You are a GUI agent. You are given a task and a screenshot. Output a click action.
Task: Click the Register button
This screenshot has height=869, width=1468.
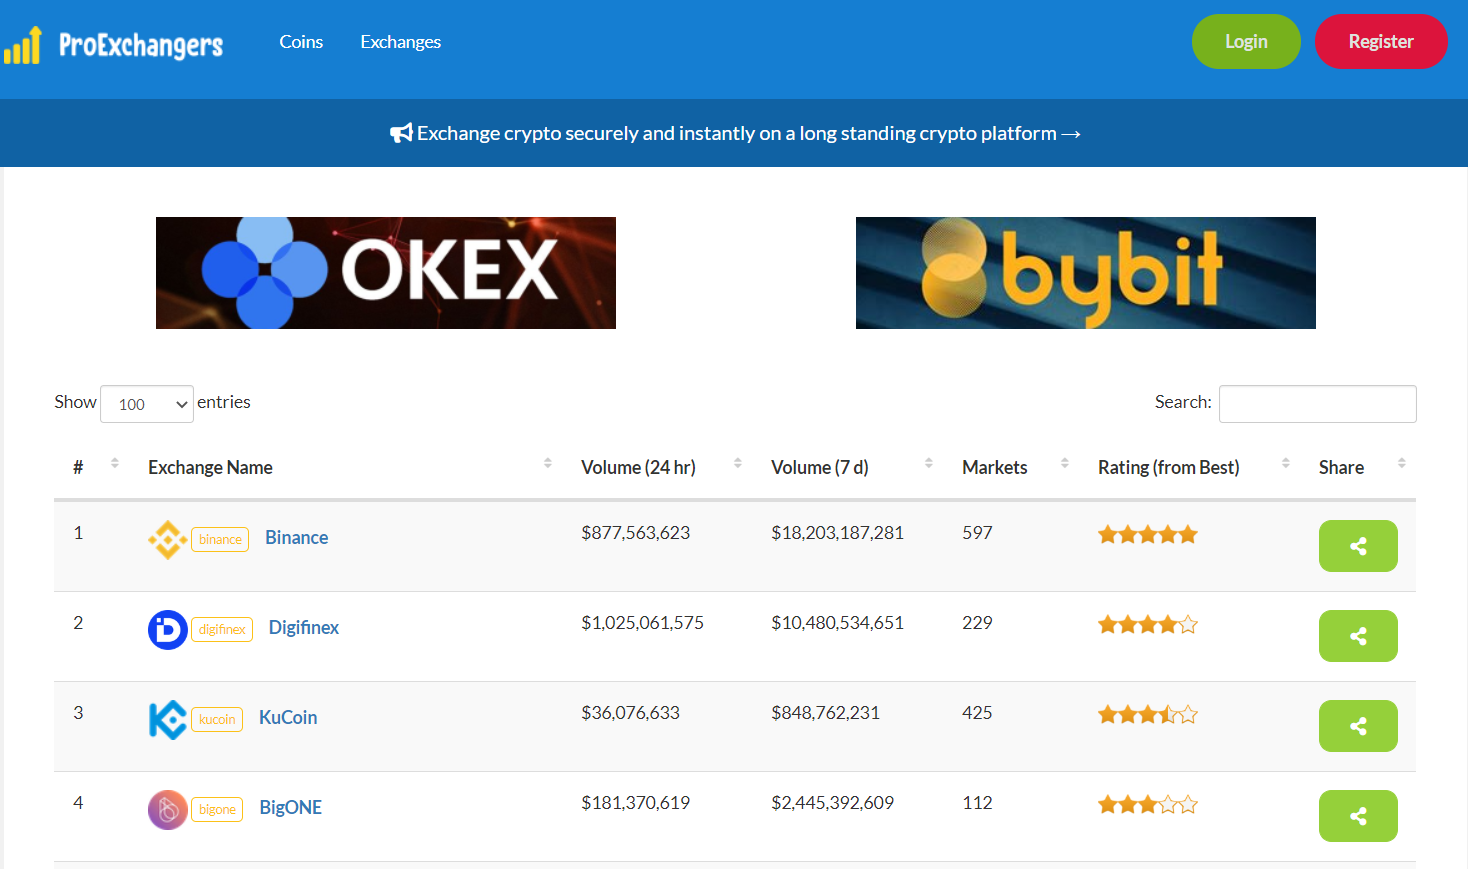coord(1381,42)
